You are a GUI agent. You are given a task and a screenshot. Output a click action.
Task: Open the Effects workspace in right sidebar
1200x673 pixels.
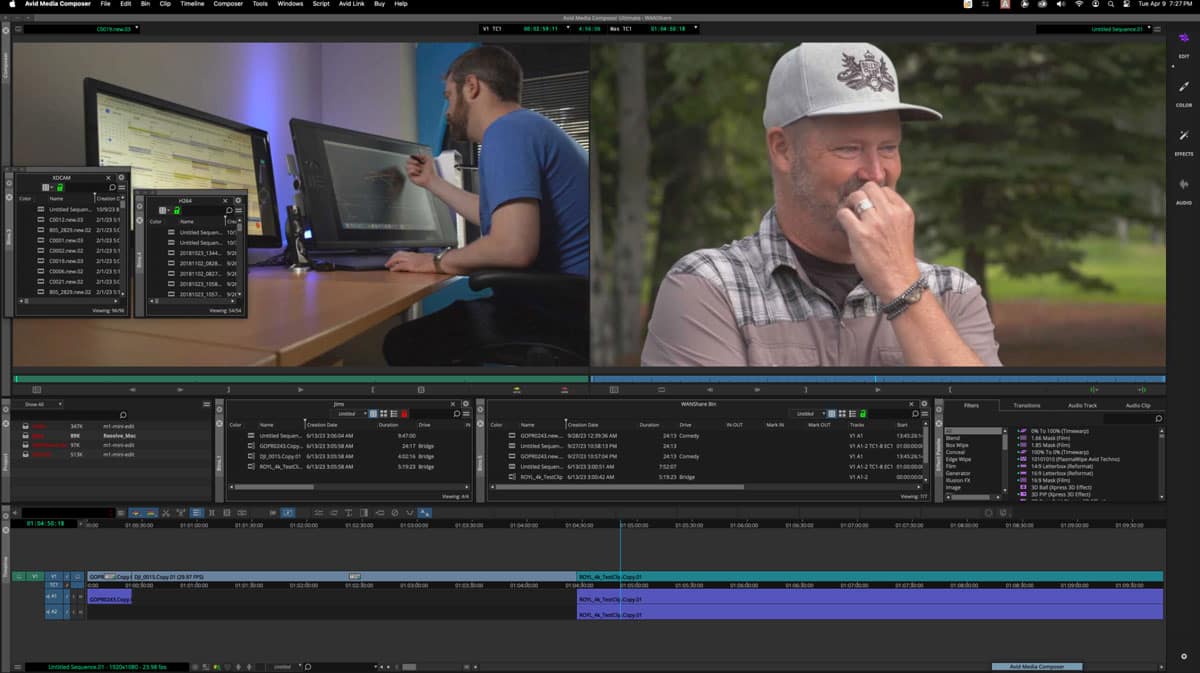point(1184,141)
